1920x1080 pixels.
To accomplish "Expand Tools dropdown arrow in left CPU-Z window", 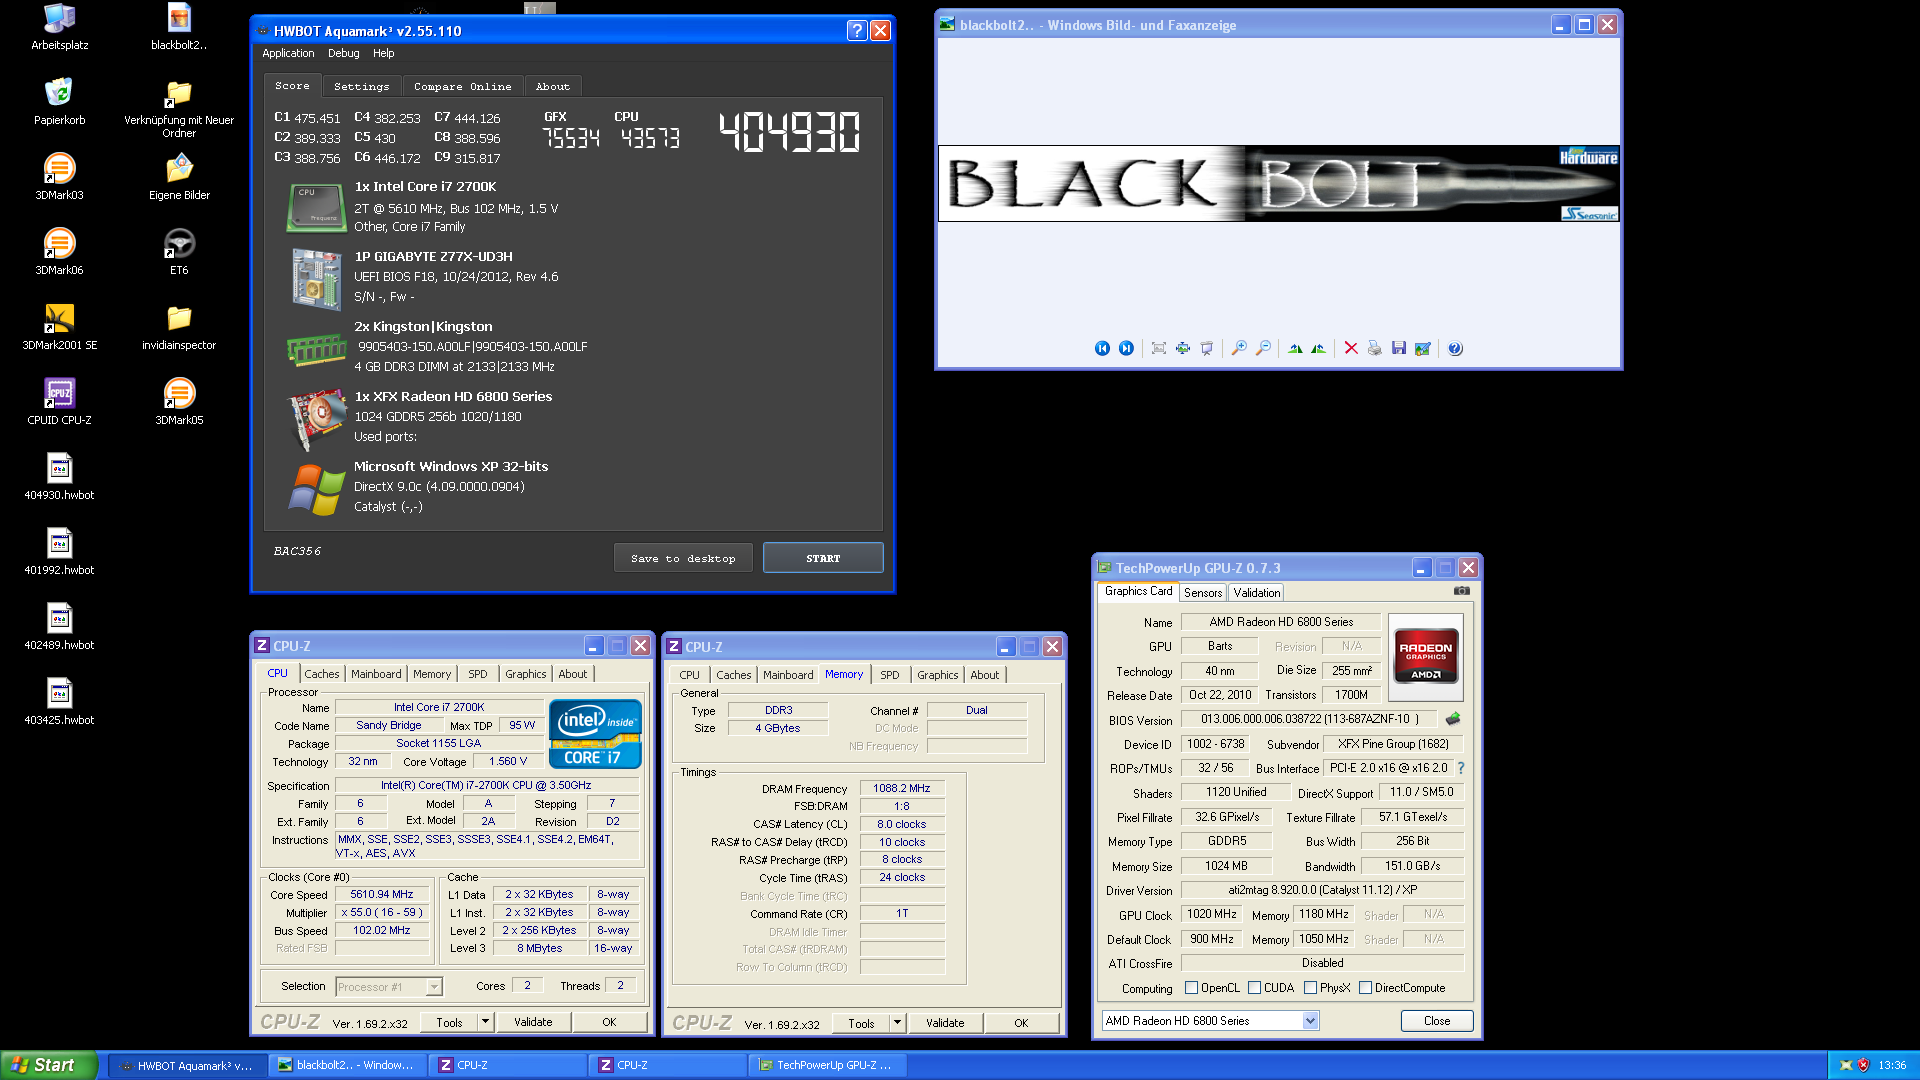I will point(485,1022).
